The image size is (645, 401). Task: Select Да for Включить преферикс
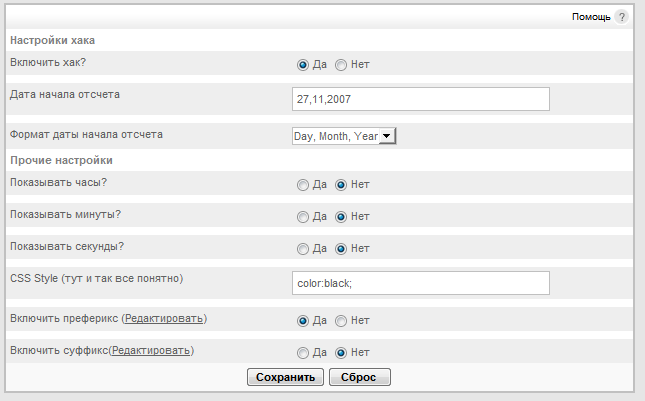303,321
